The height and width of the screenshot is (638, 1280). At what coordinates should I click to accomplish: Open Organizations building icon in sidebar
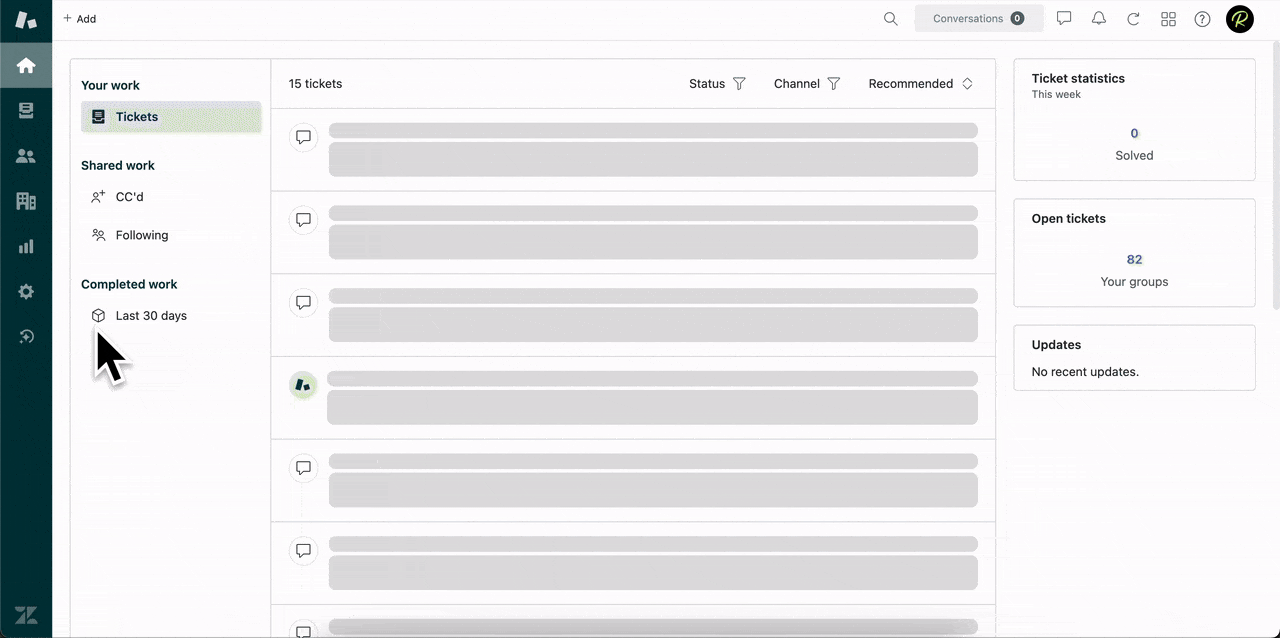tap(26, 201)
